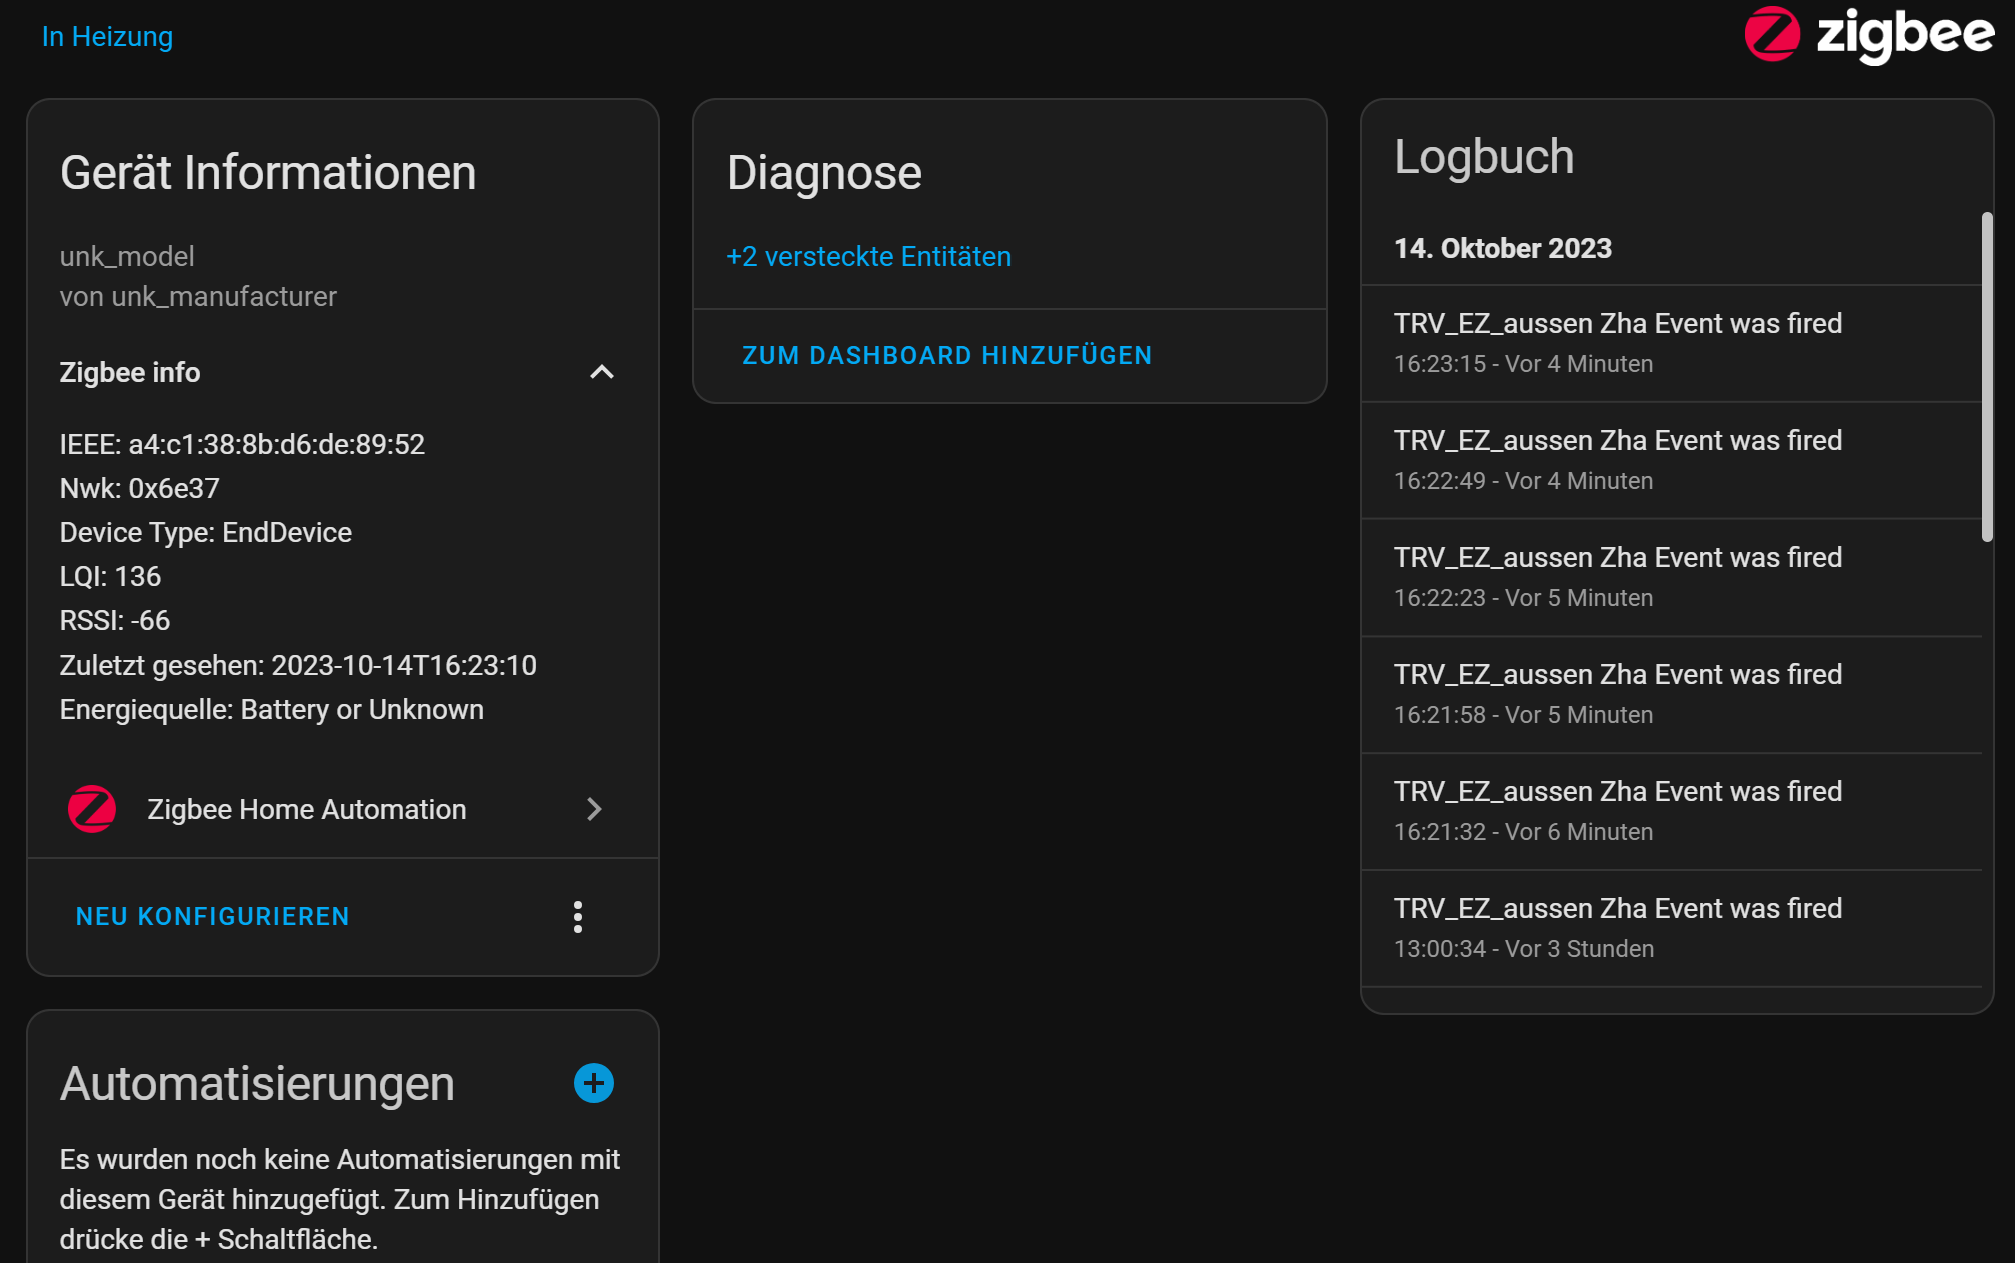The image size is (2016, 1264).
Task: Open log entry from 13:00:34
Action: (1672, 928)
